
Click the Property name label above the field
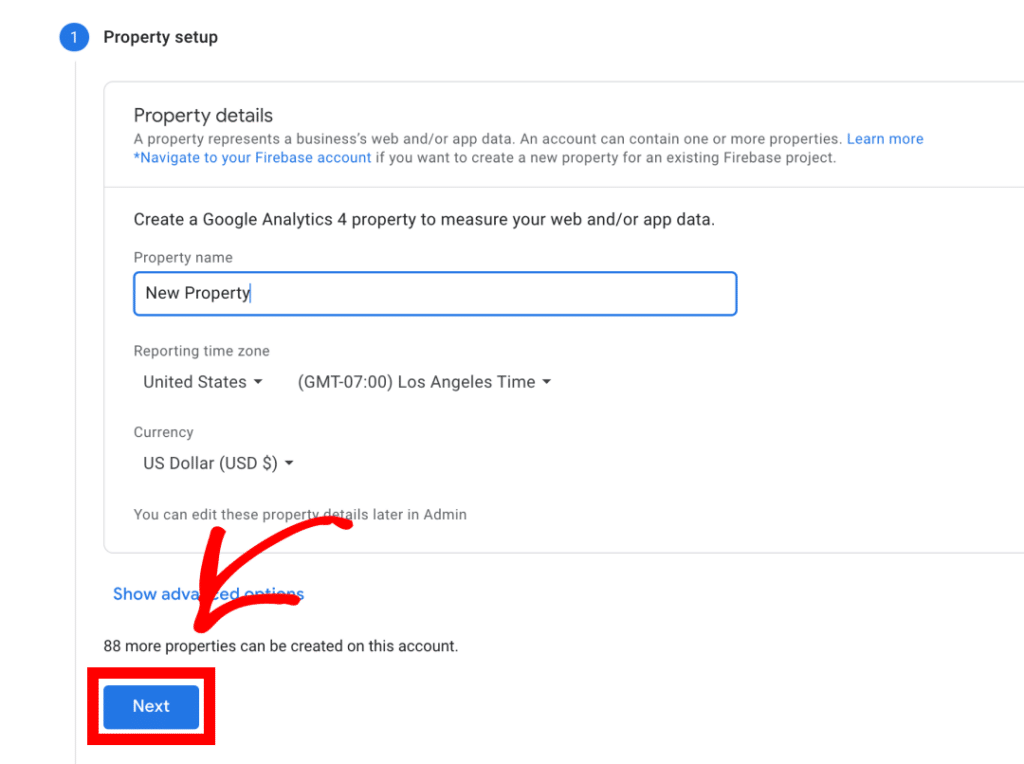tap(183, 257)
